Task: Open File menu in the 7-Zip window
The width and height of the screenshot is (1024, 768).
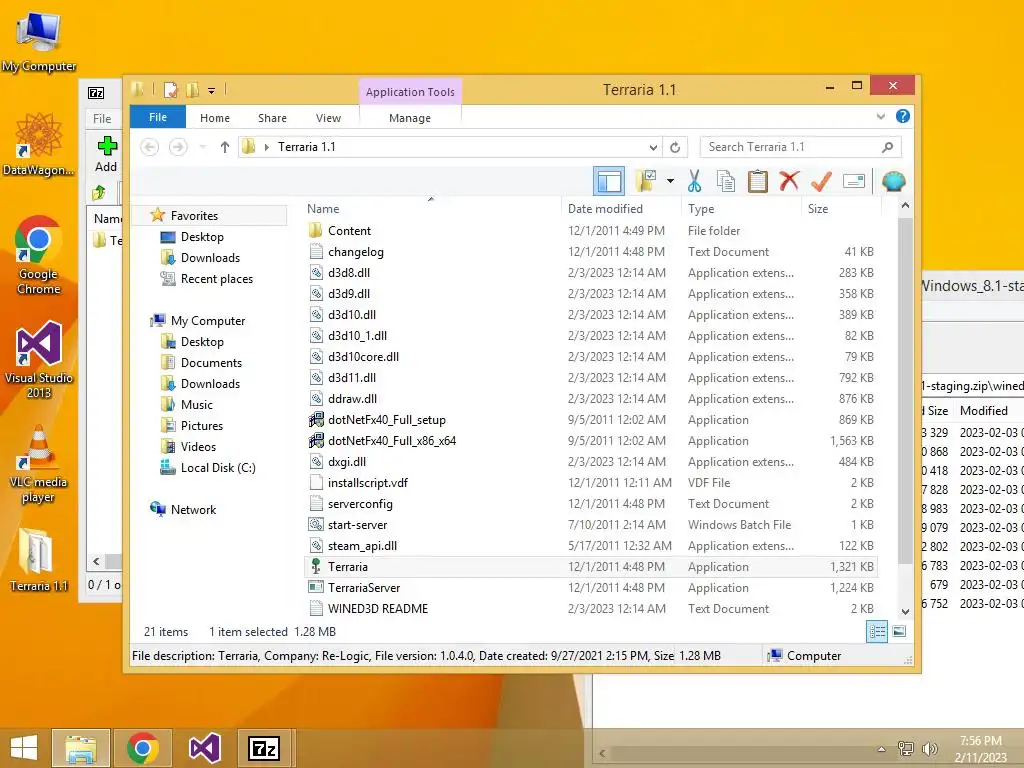Action: [102, 118]
